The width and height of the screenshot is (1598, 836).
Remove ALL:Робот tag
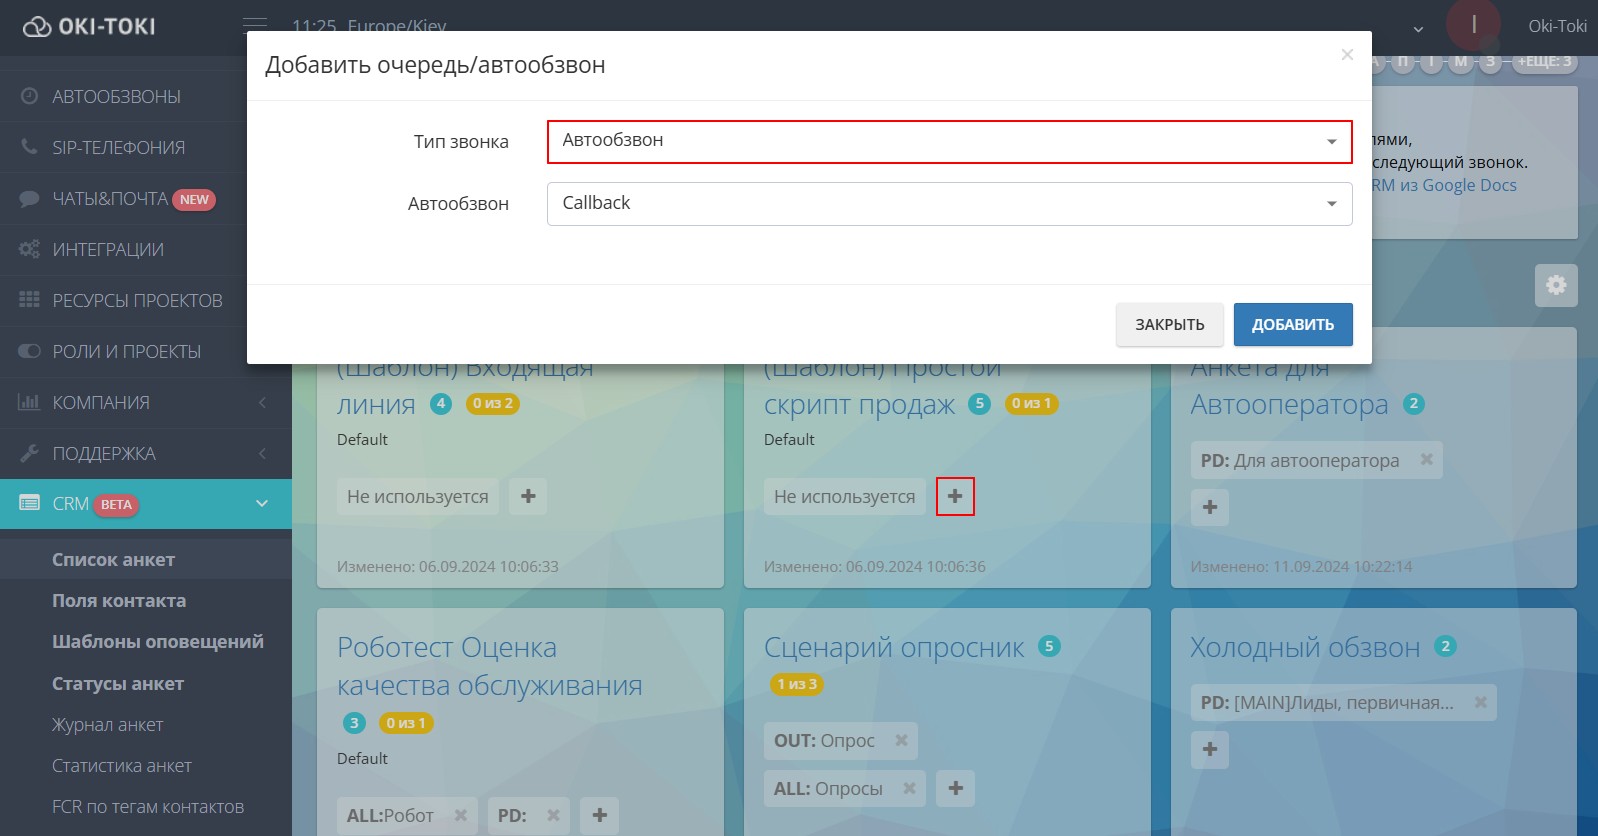[x=461, y=815]
